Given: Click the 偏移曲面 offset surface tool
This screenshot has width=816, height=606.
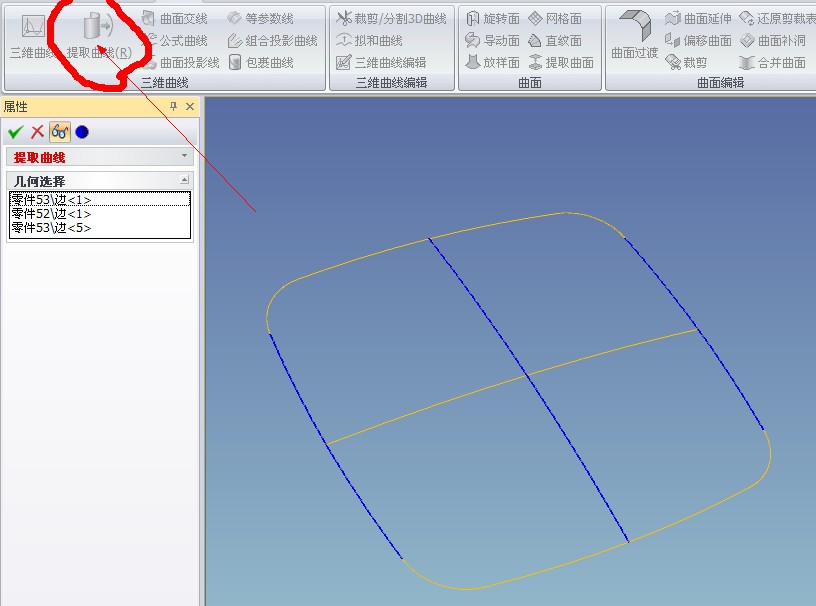Looking at the screenshot, I should tap(698, 41).
